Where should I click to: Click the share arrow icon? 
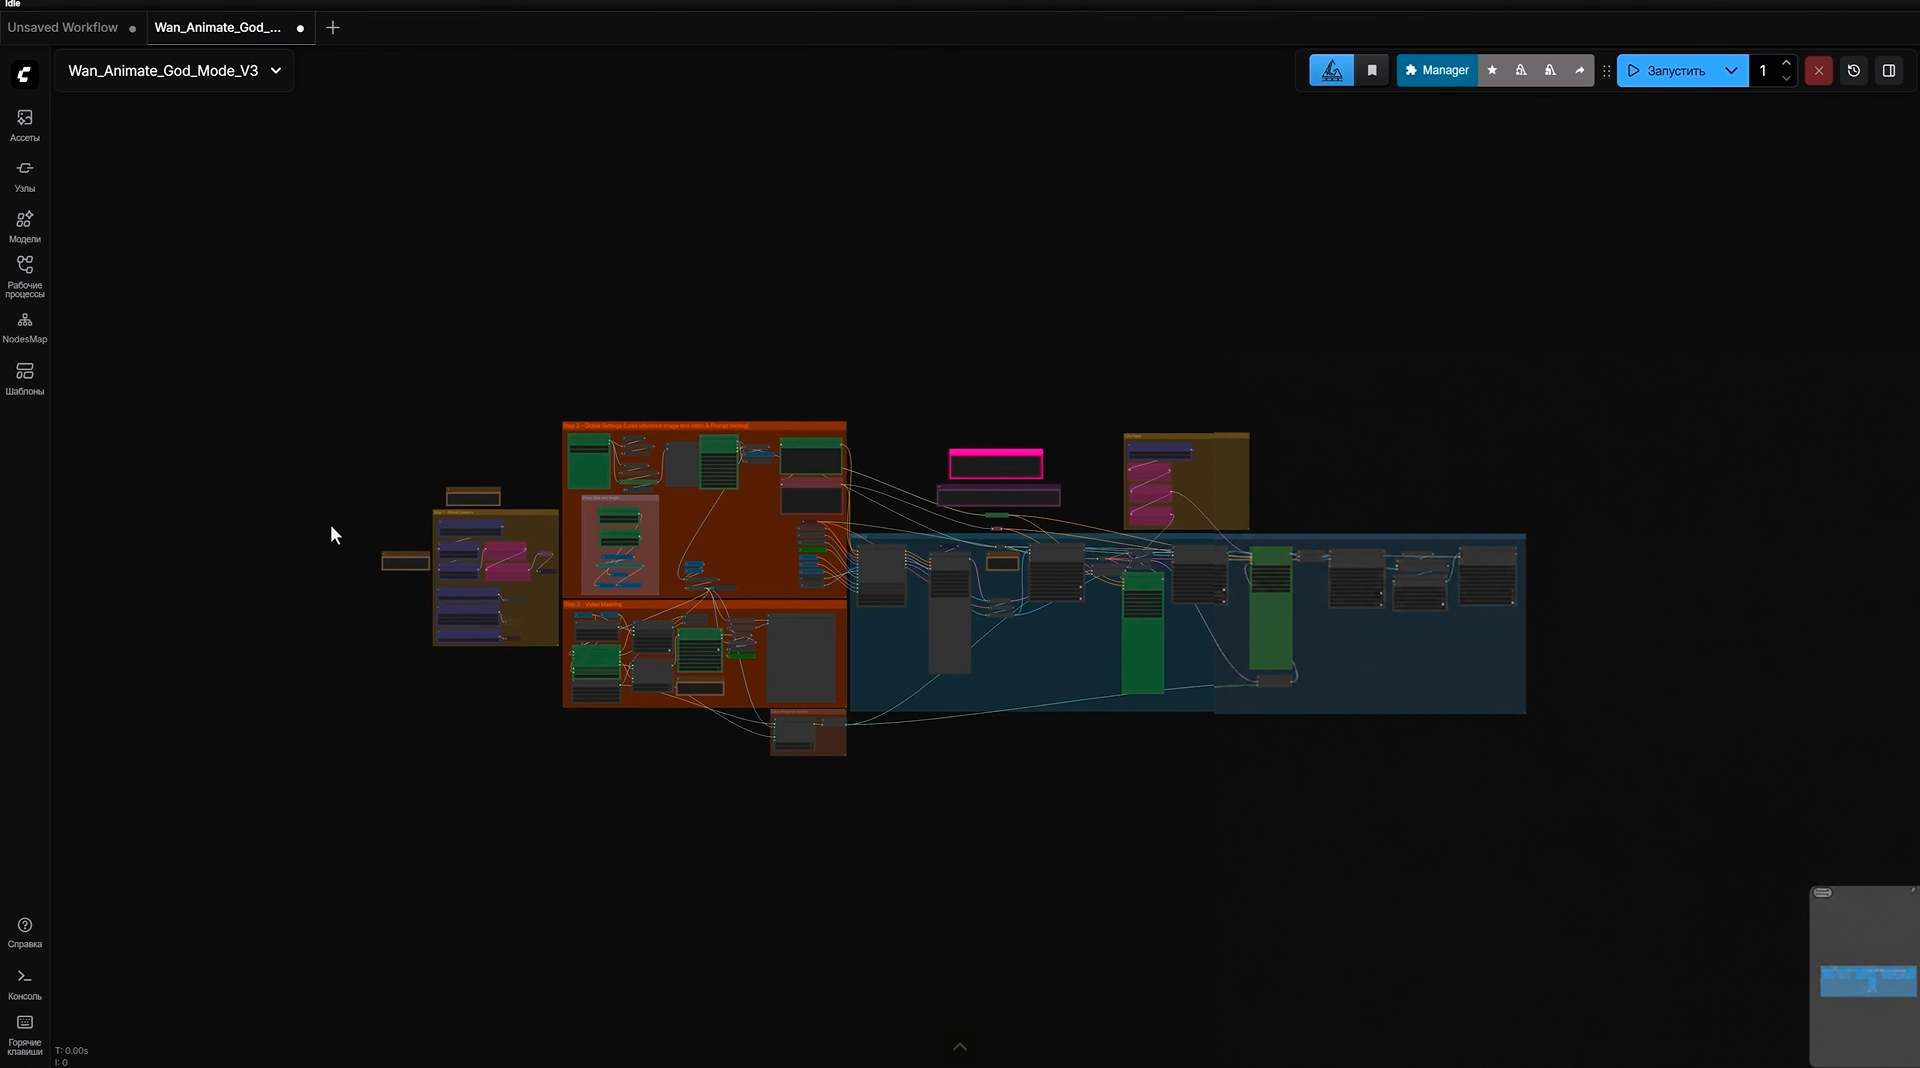pos(1580,70)
